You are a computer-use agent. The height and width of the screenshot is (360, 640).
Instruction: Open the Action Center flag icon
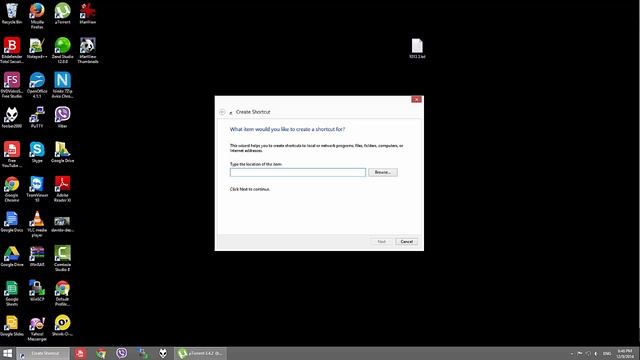point(580,354)
